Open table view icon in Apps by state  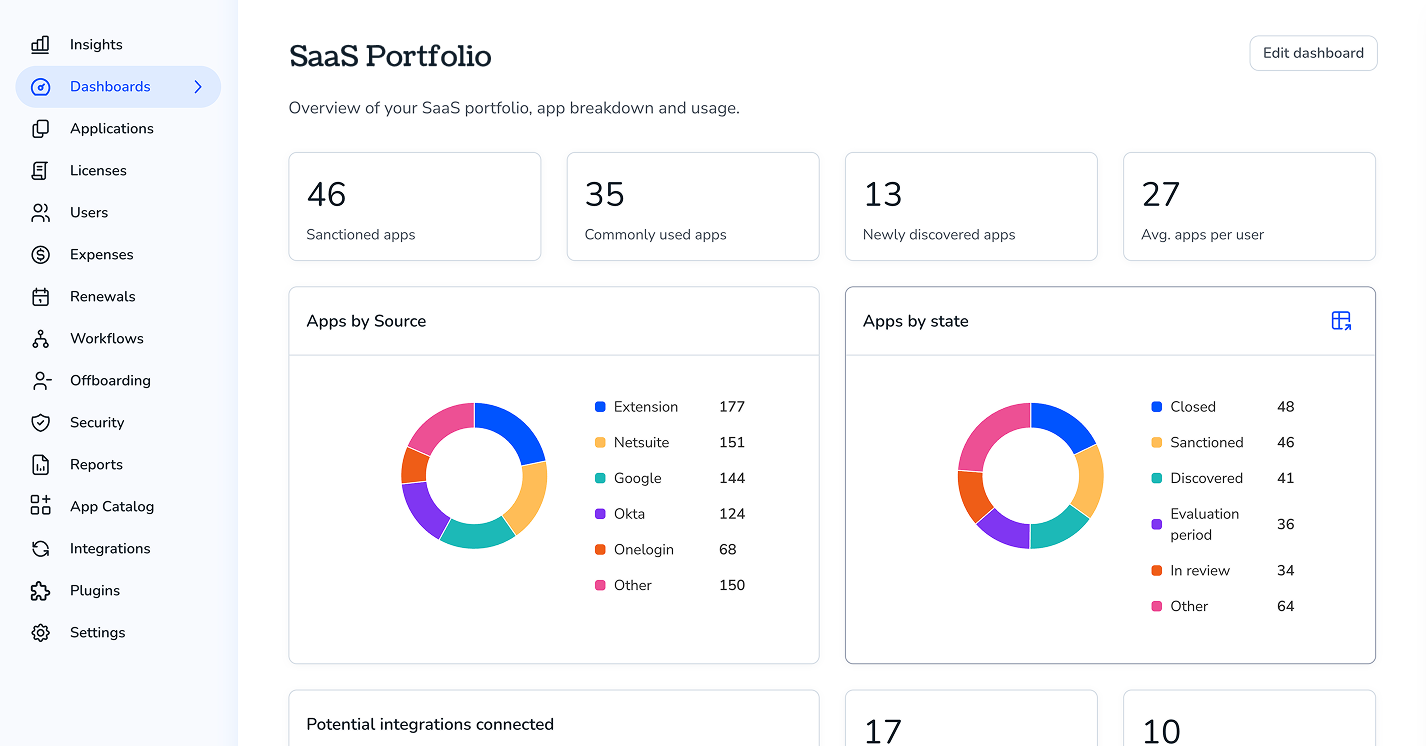[x=1341, y=321]
